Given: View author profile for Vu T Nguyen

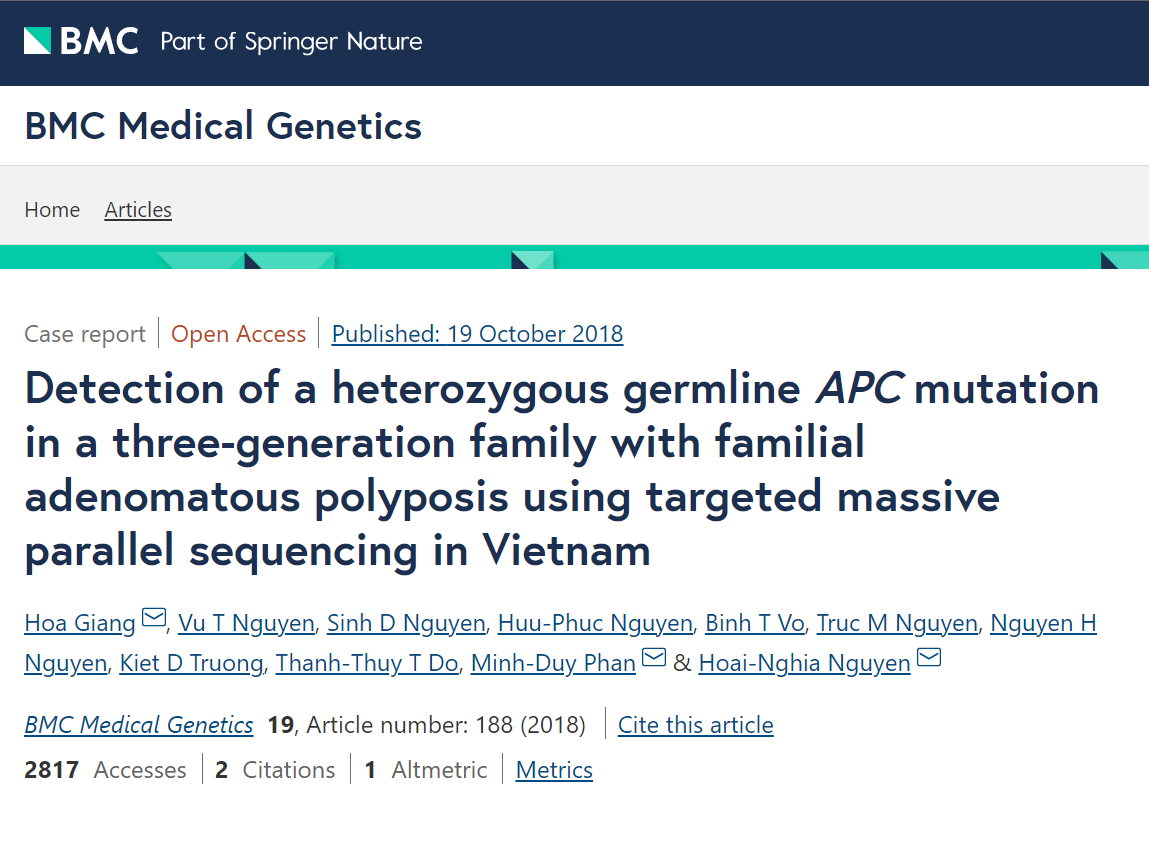Looking at the screenshot, I should point(245,622).
